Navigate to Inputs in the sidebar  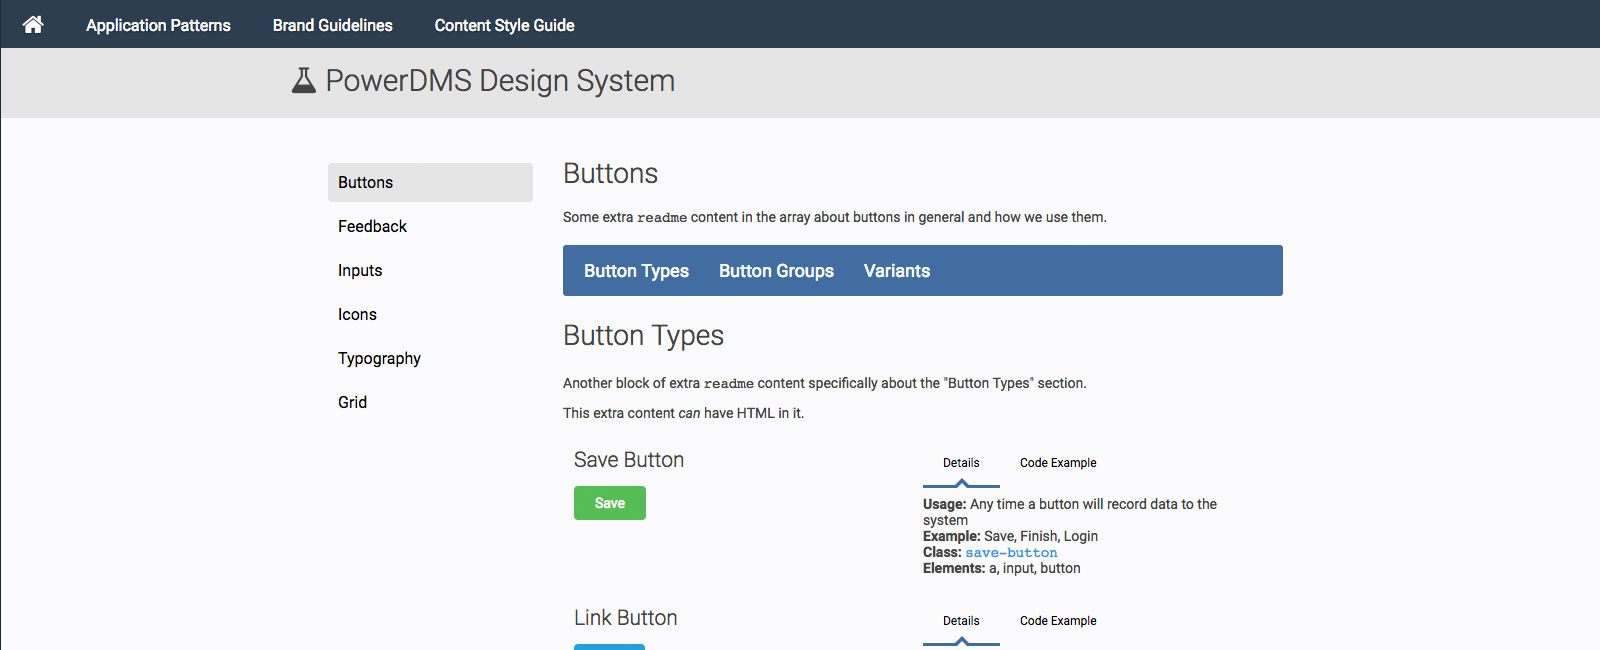pyautogui.click(x=360, y=270)
